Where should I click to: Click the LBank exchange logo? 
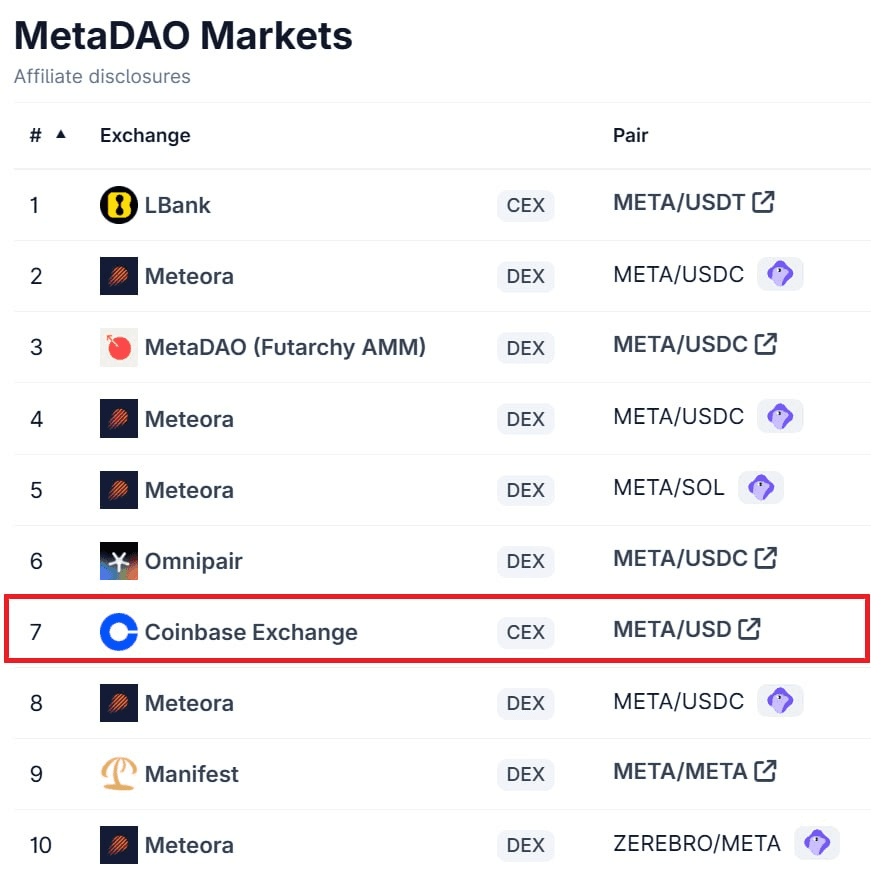click(118, 205)
